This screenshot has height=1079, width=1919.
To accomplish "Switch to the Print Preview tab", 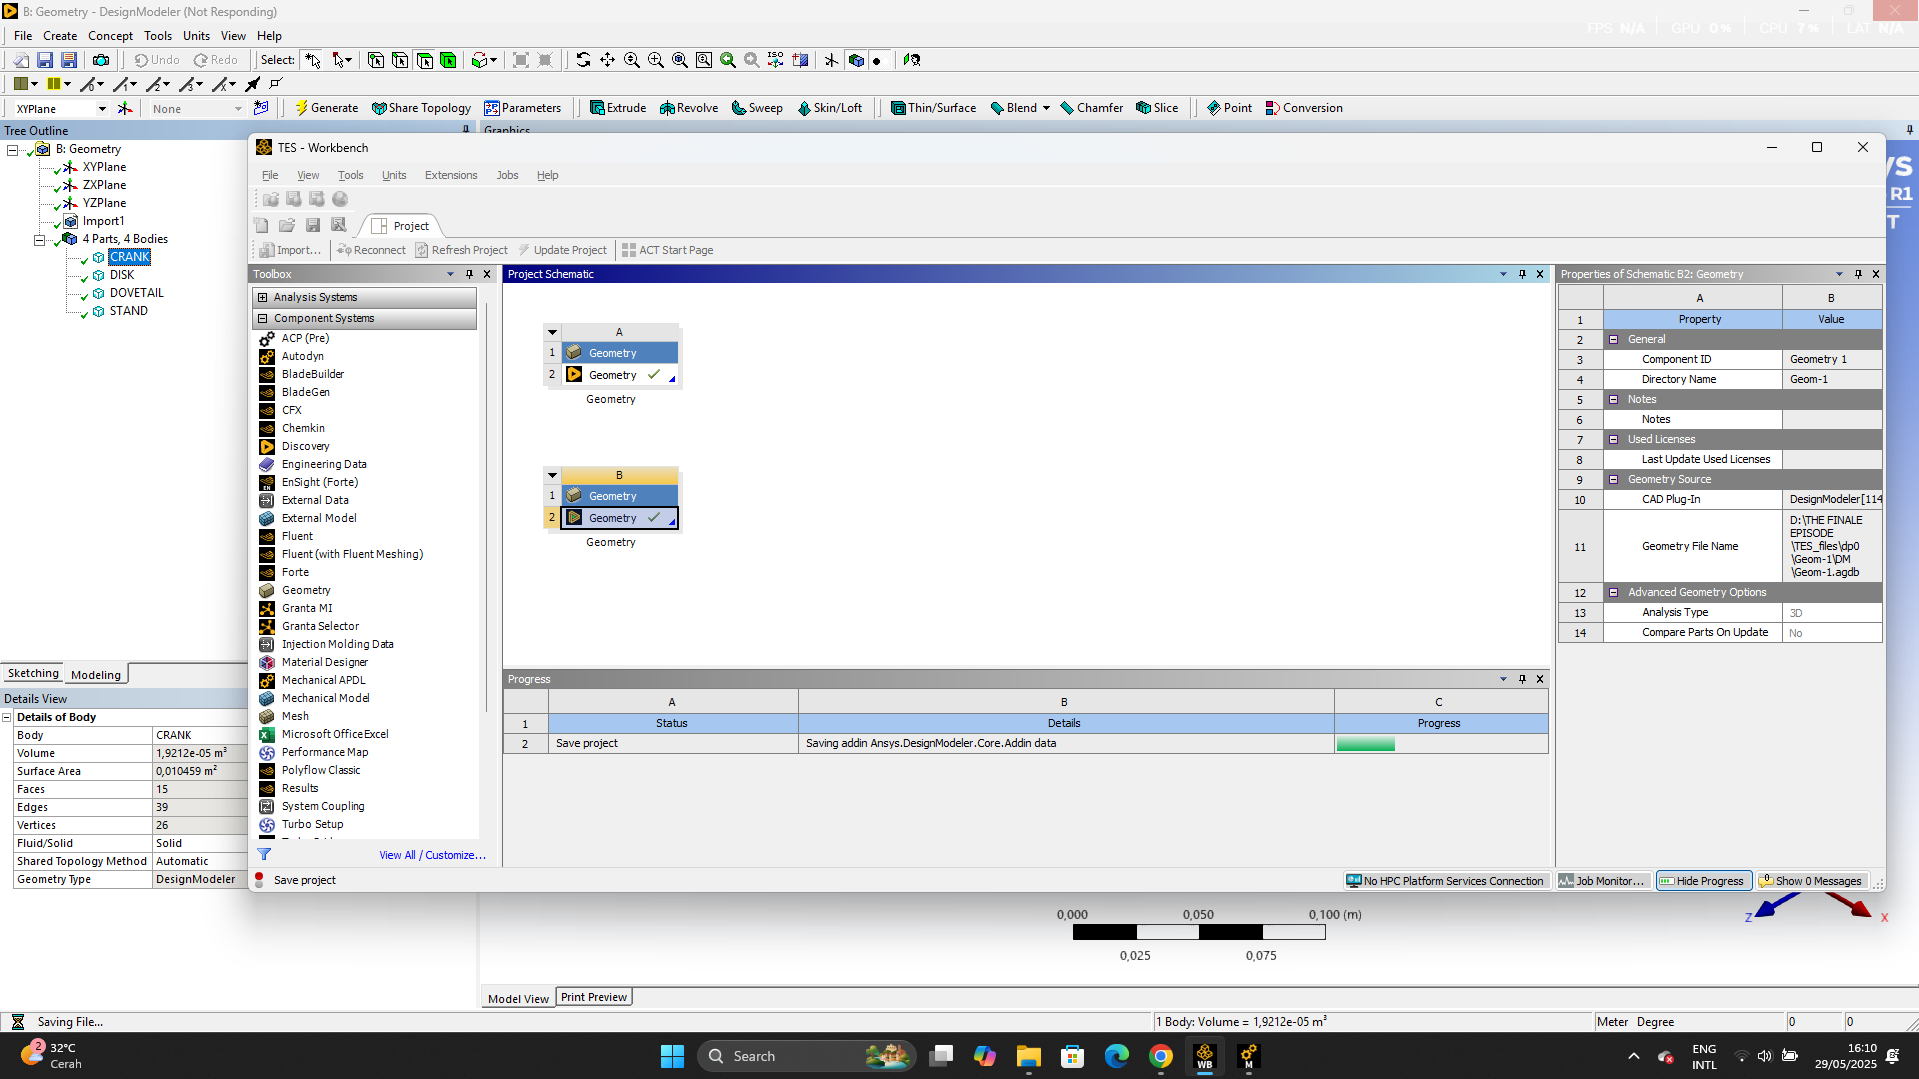I will point(594,997).
